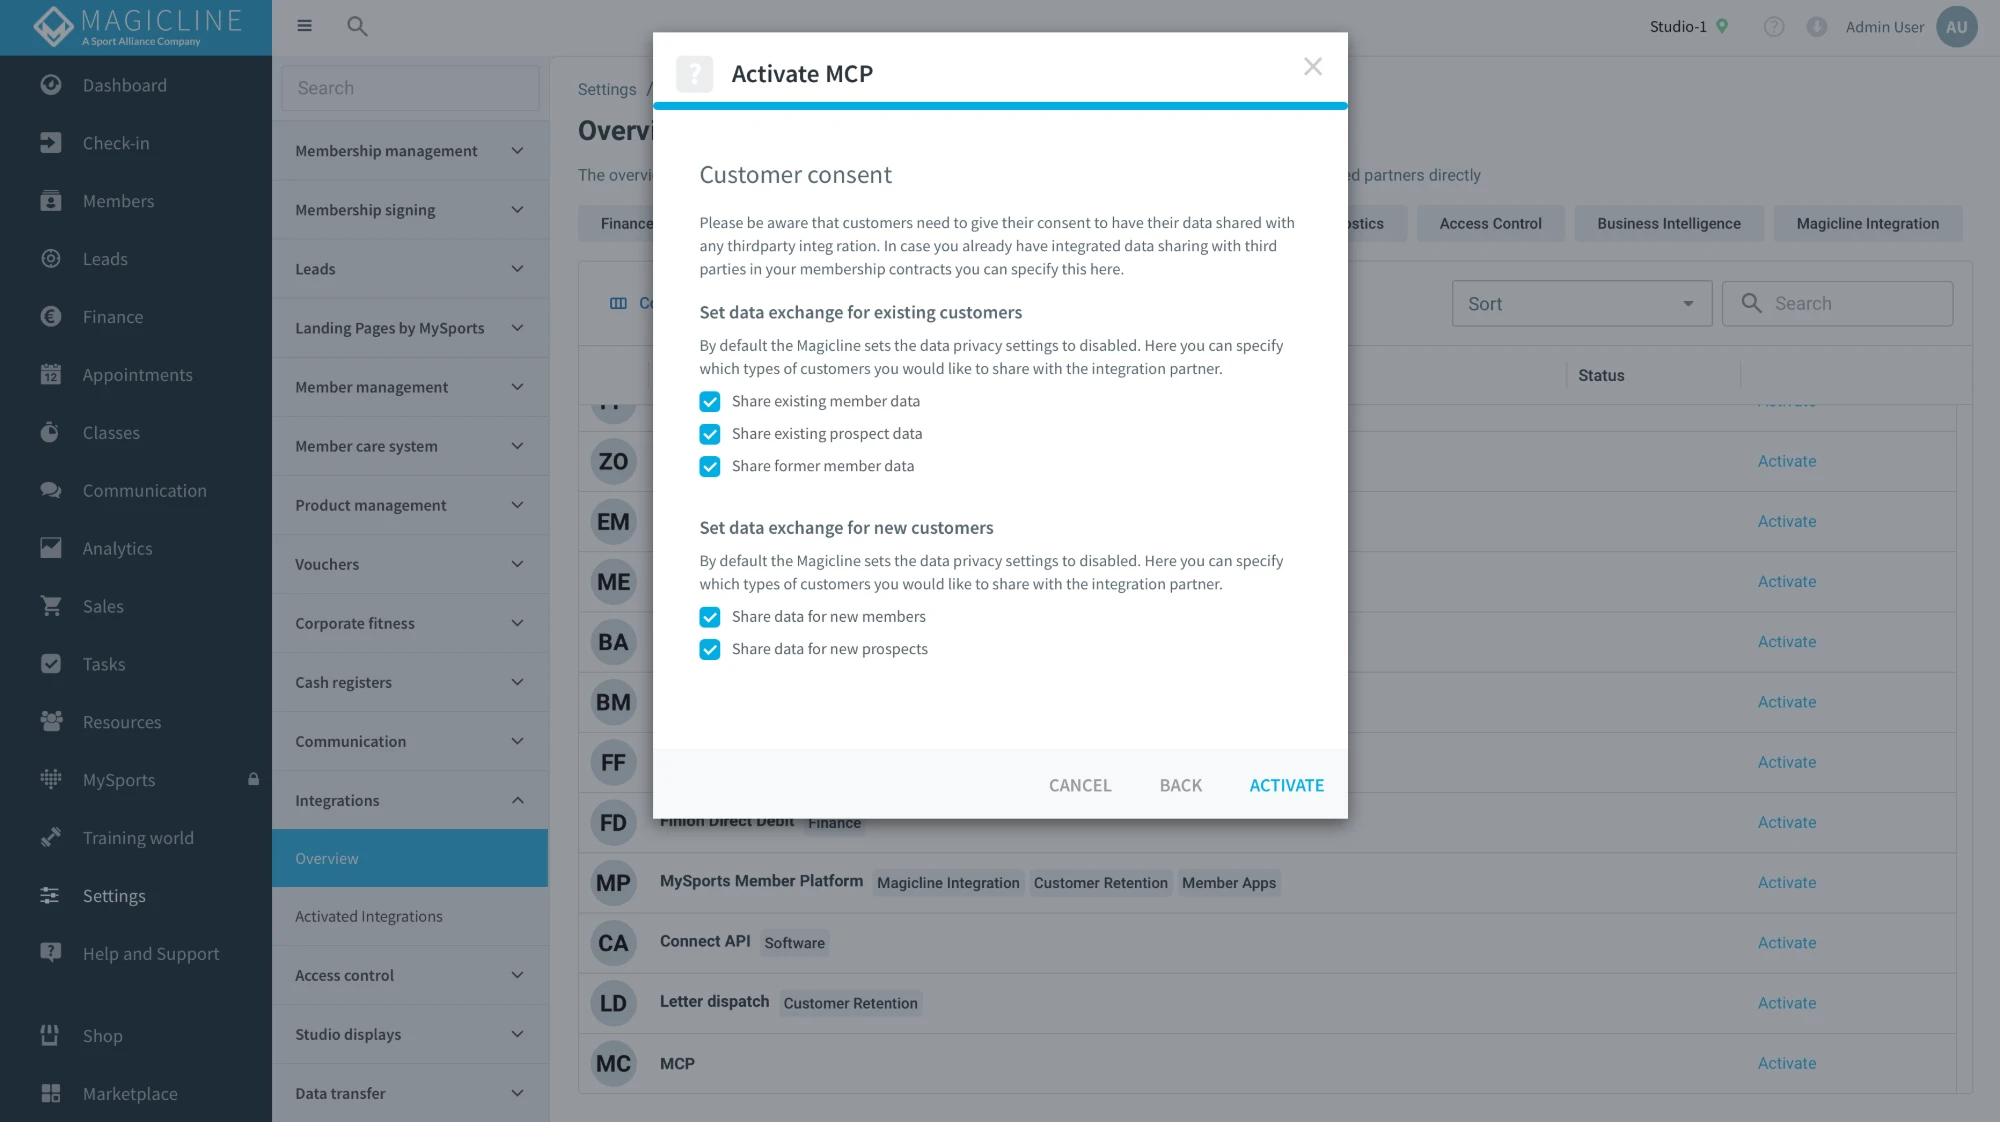Click the Settings breadcrumb link

point(606,89)
